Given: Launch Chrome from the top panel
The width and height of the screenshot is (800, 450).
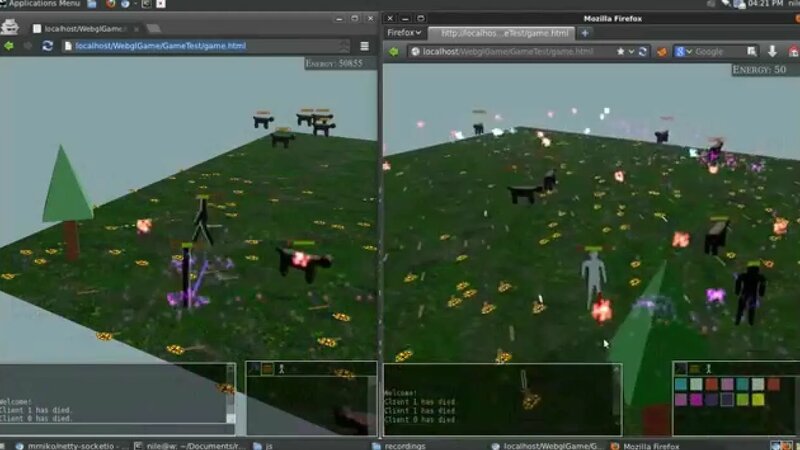Looking at the screenshot, I should click(110, 4).
